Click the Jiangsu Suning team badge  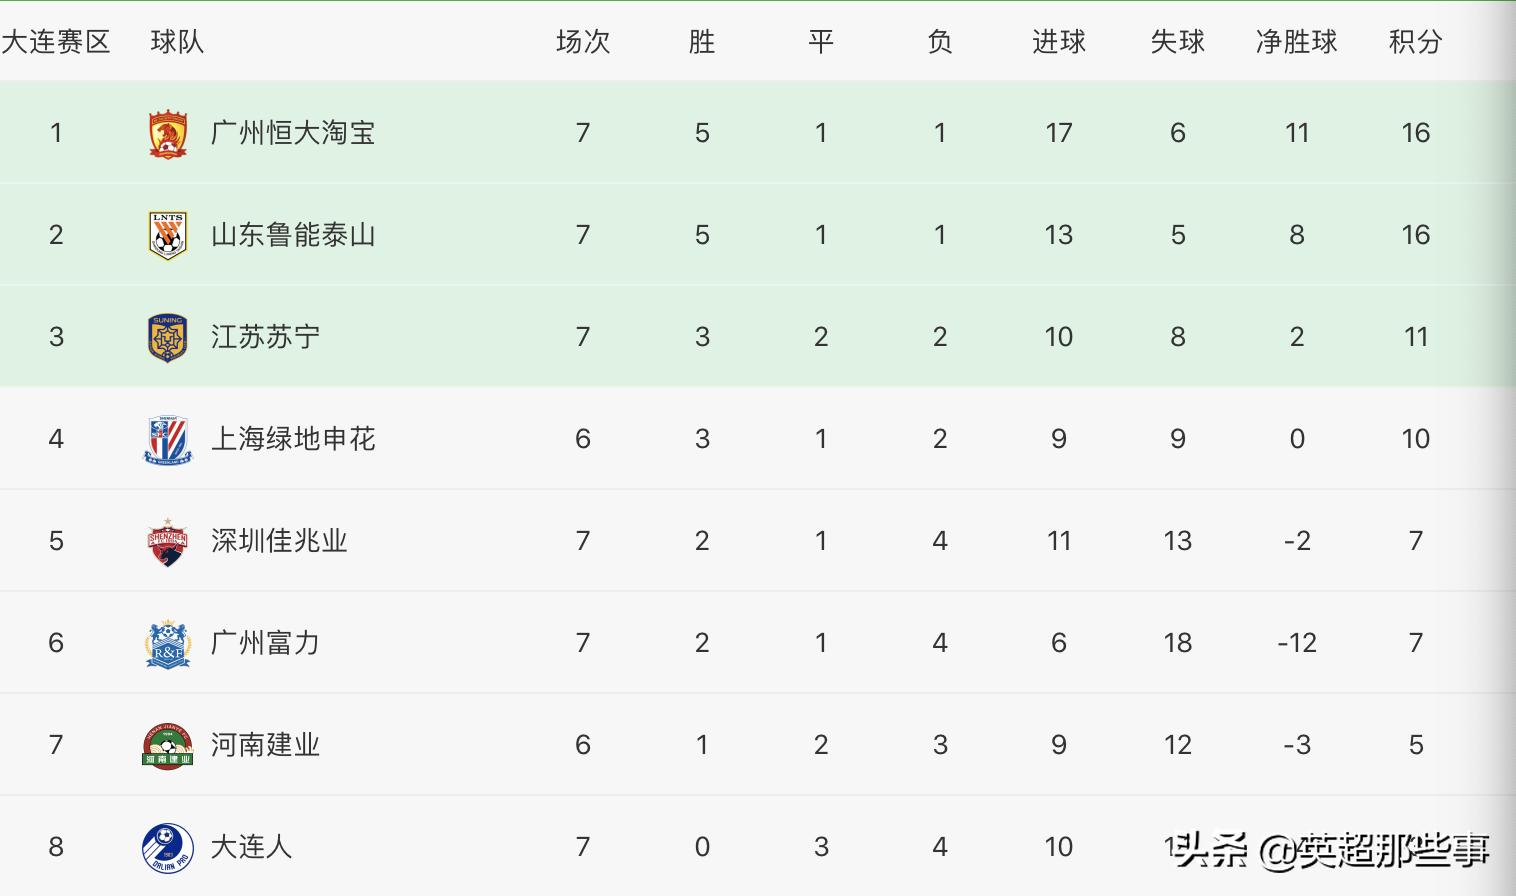168,338
